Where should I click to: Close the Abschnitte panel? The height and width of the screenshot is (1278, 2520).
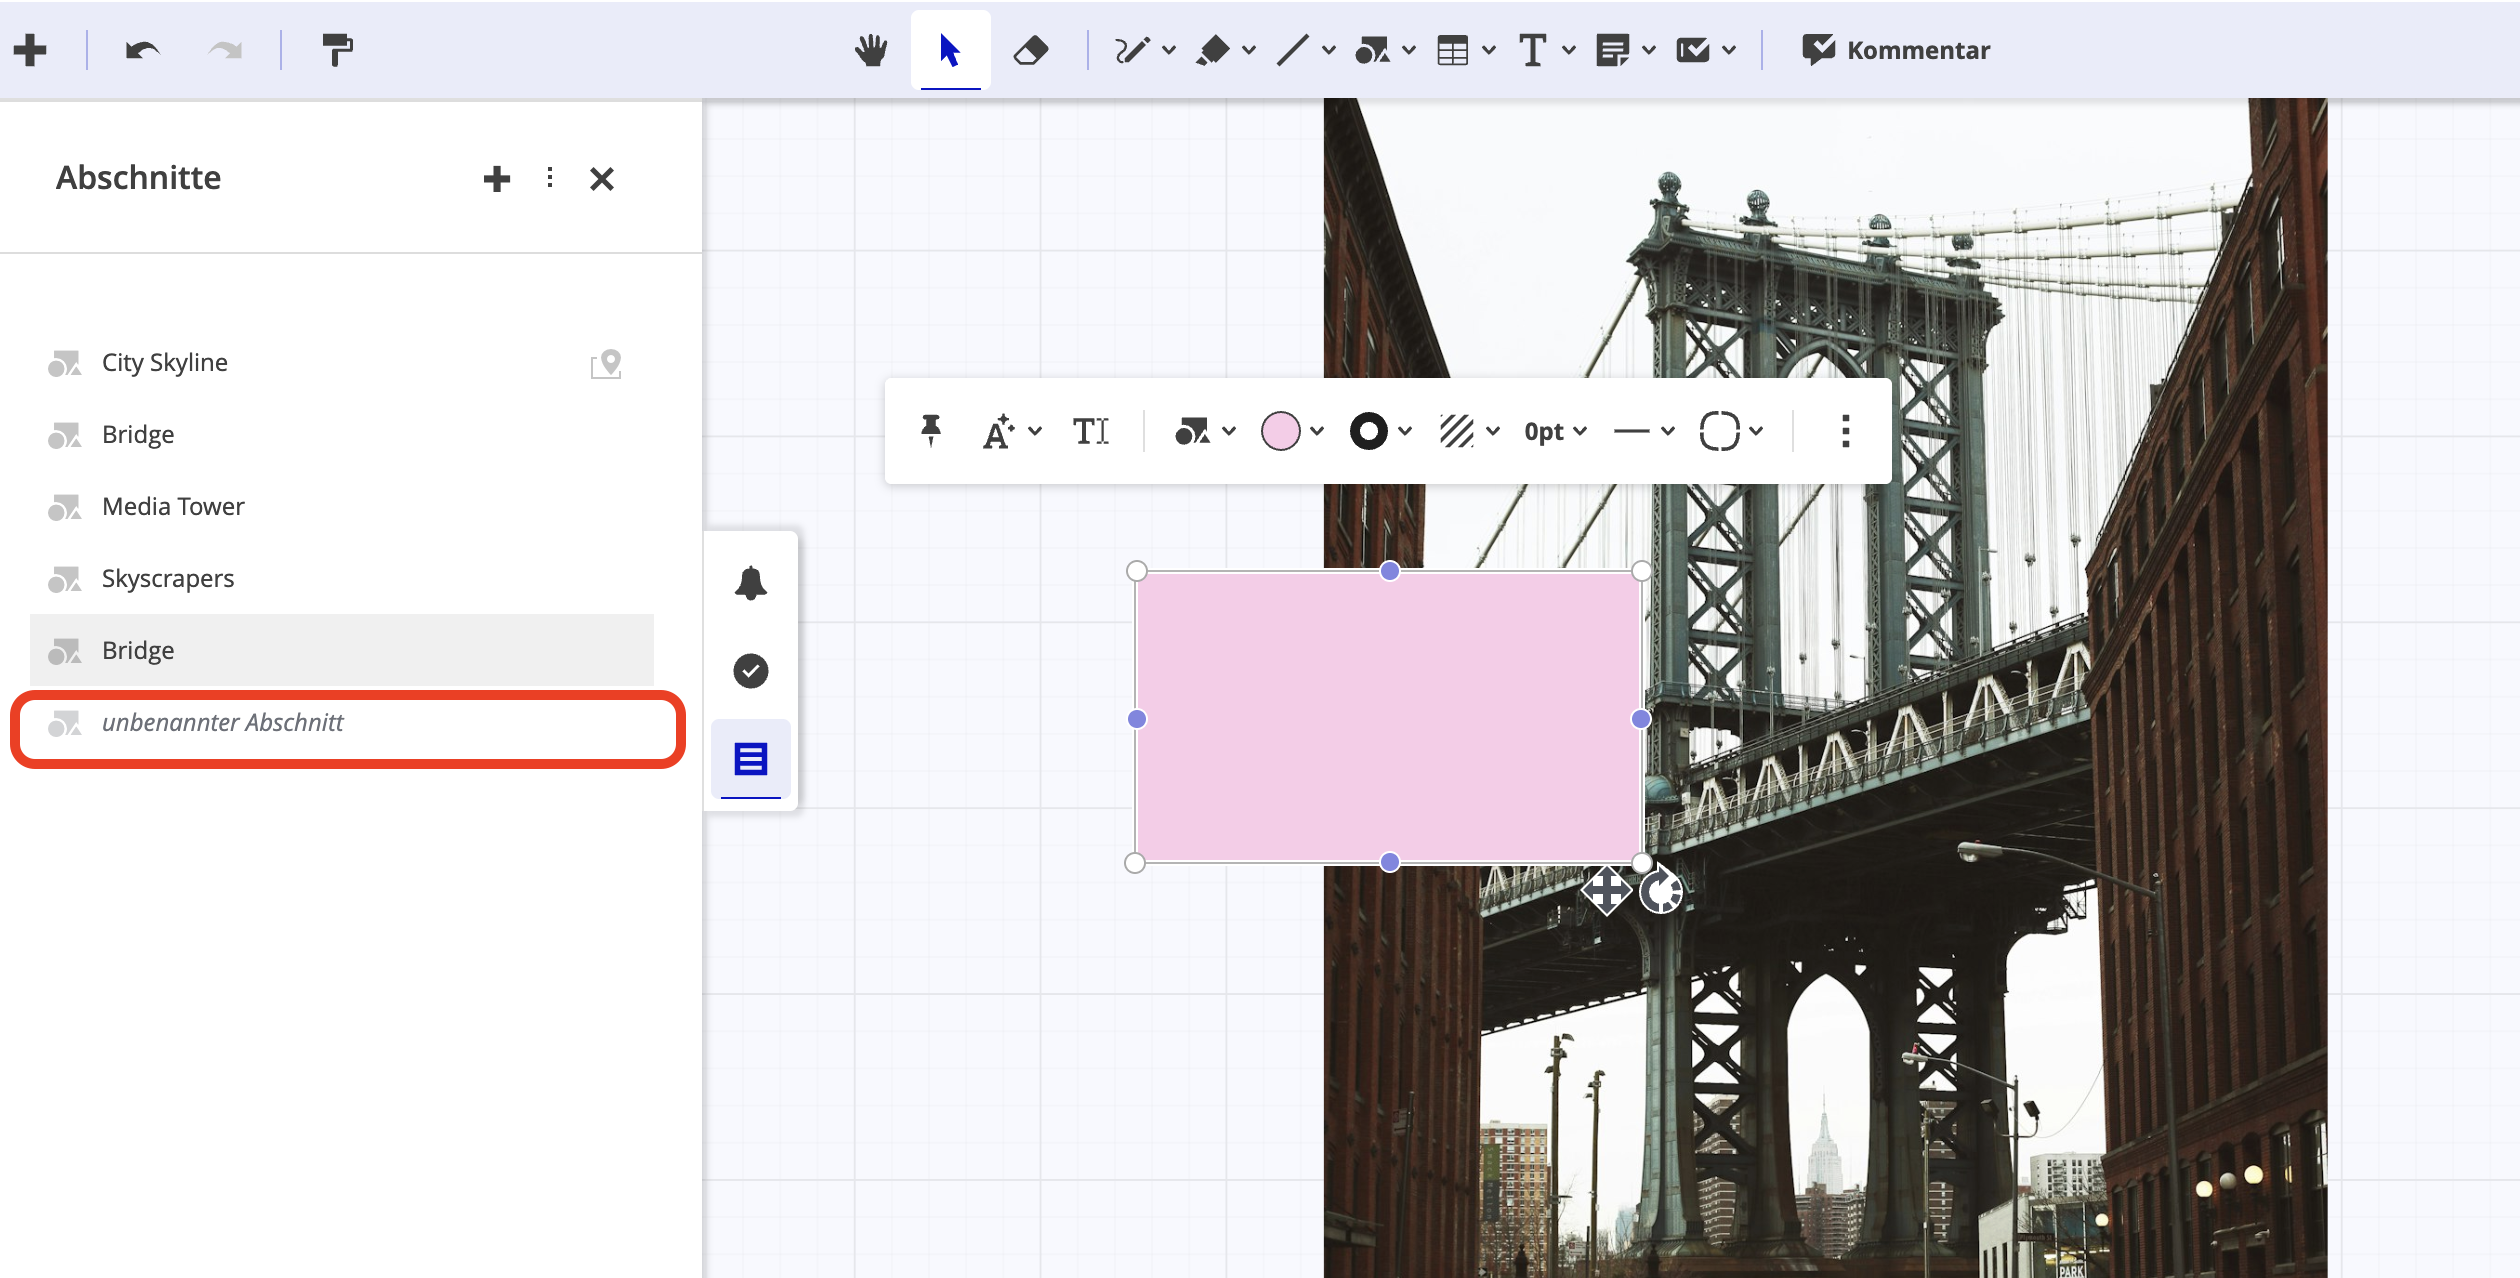601,178
